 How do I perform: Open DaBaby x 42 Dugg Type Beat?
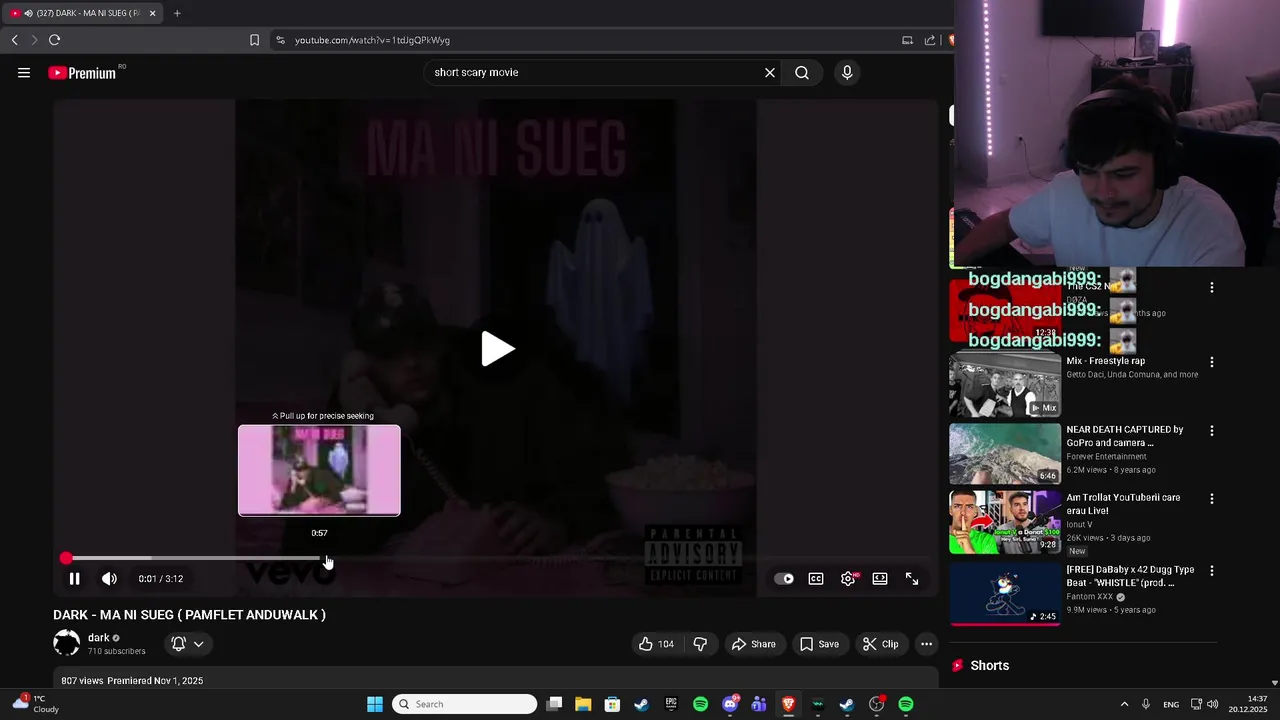click(x=1130, y=576)
